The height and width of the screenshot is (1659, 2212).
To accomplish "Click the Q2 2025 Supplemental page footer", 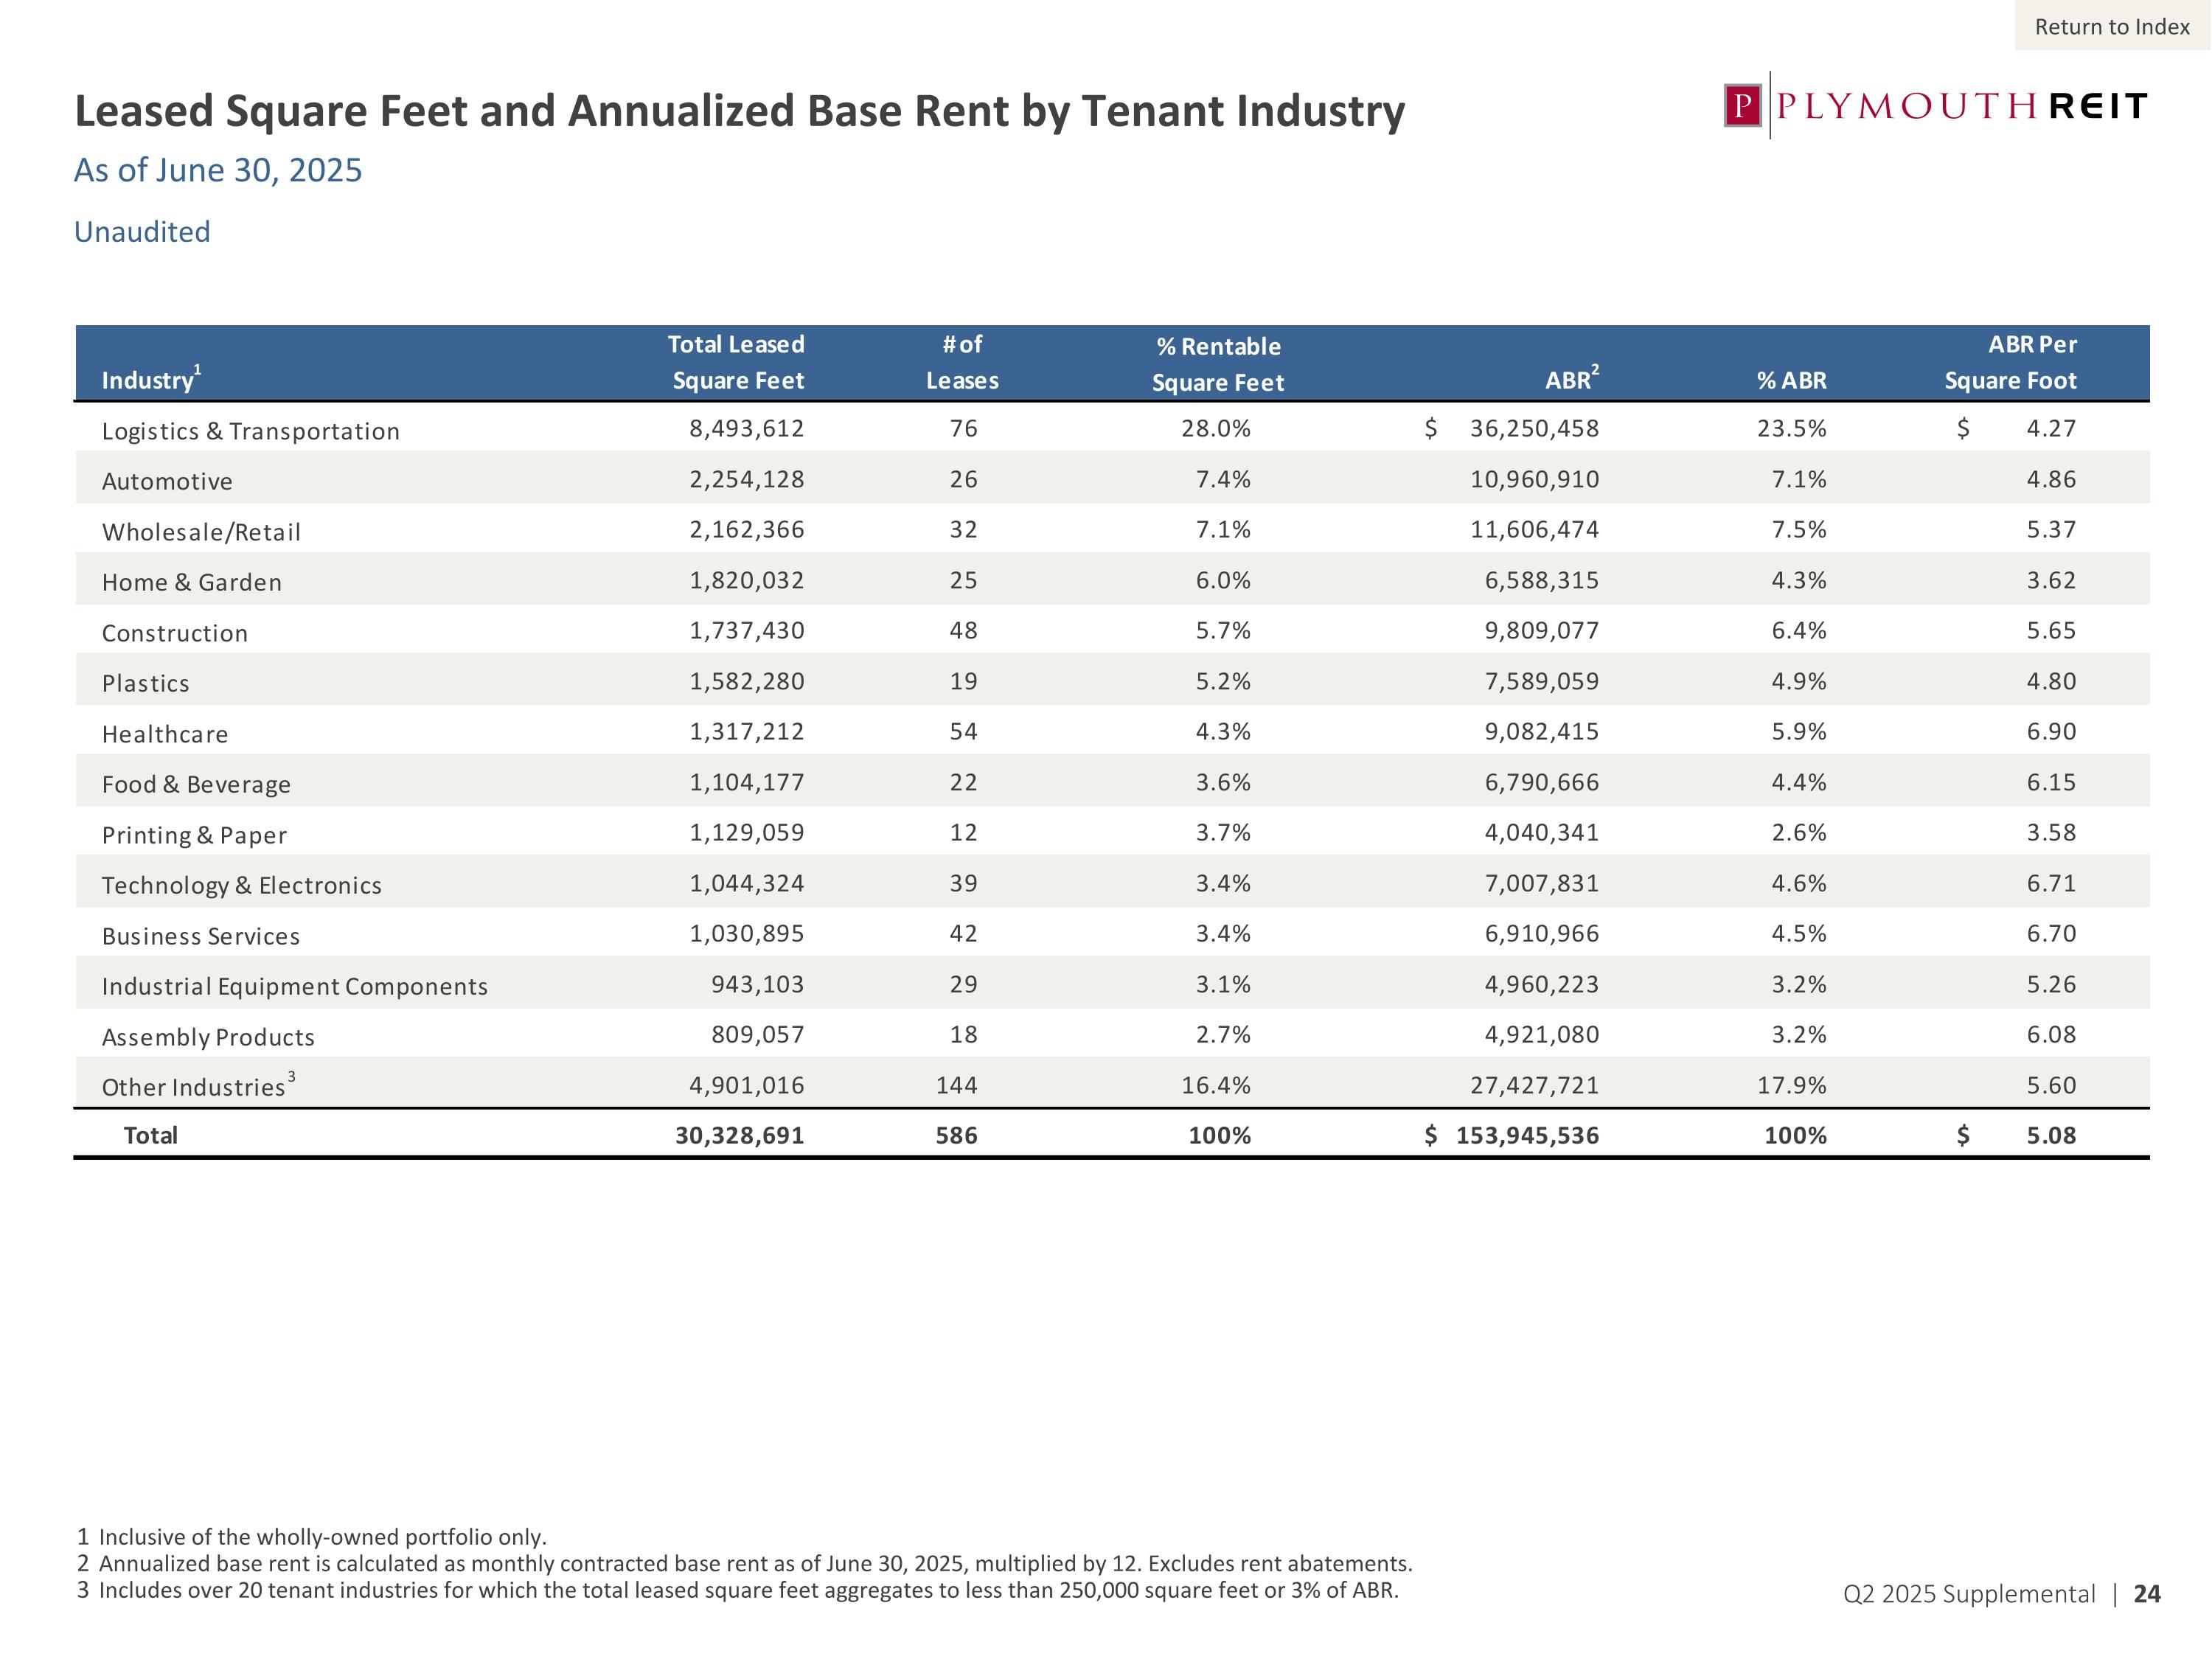I will click(1968, 1594).
